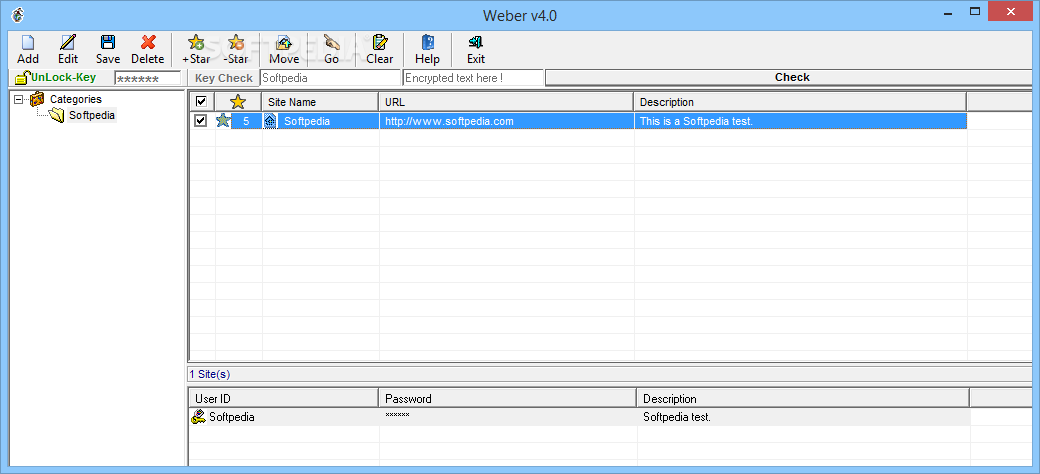Viewport: 1040px width, 474px height.
Task: Click the Key Check field containing Softpedia
Action: tap(330, 78)
